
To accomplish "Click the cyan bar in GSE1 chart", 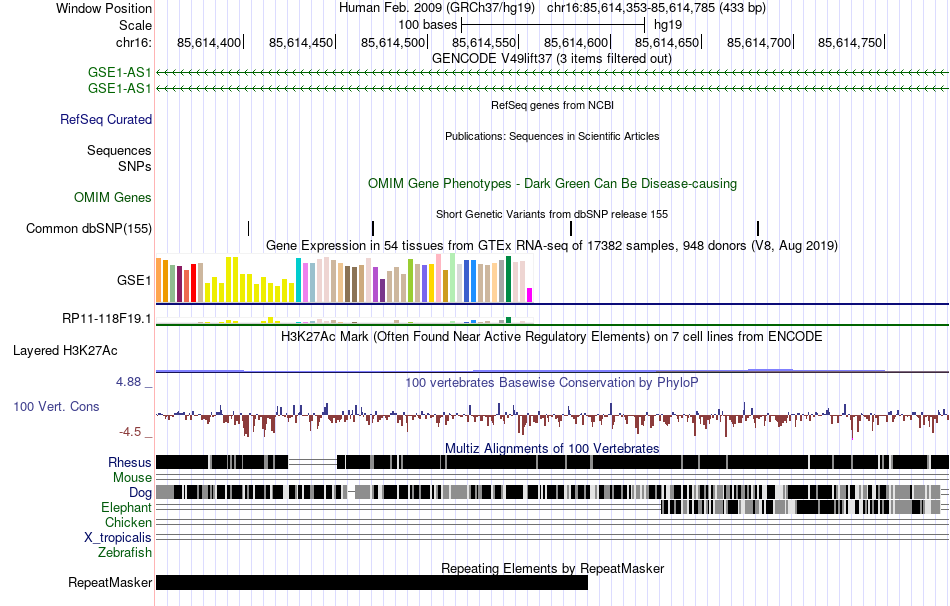I will pos(299,280).
